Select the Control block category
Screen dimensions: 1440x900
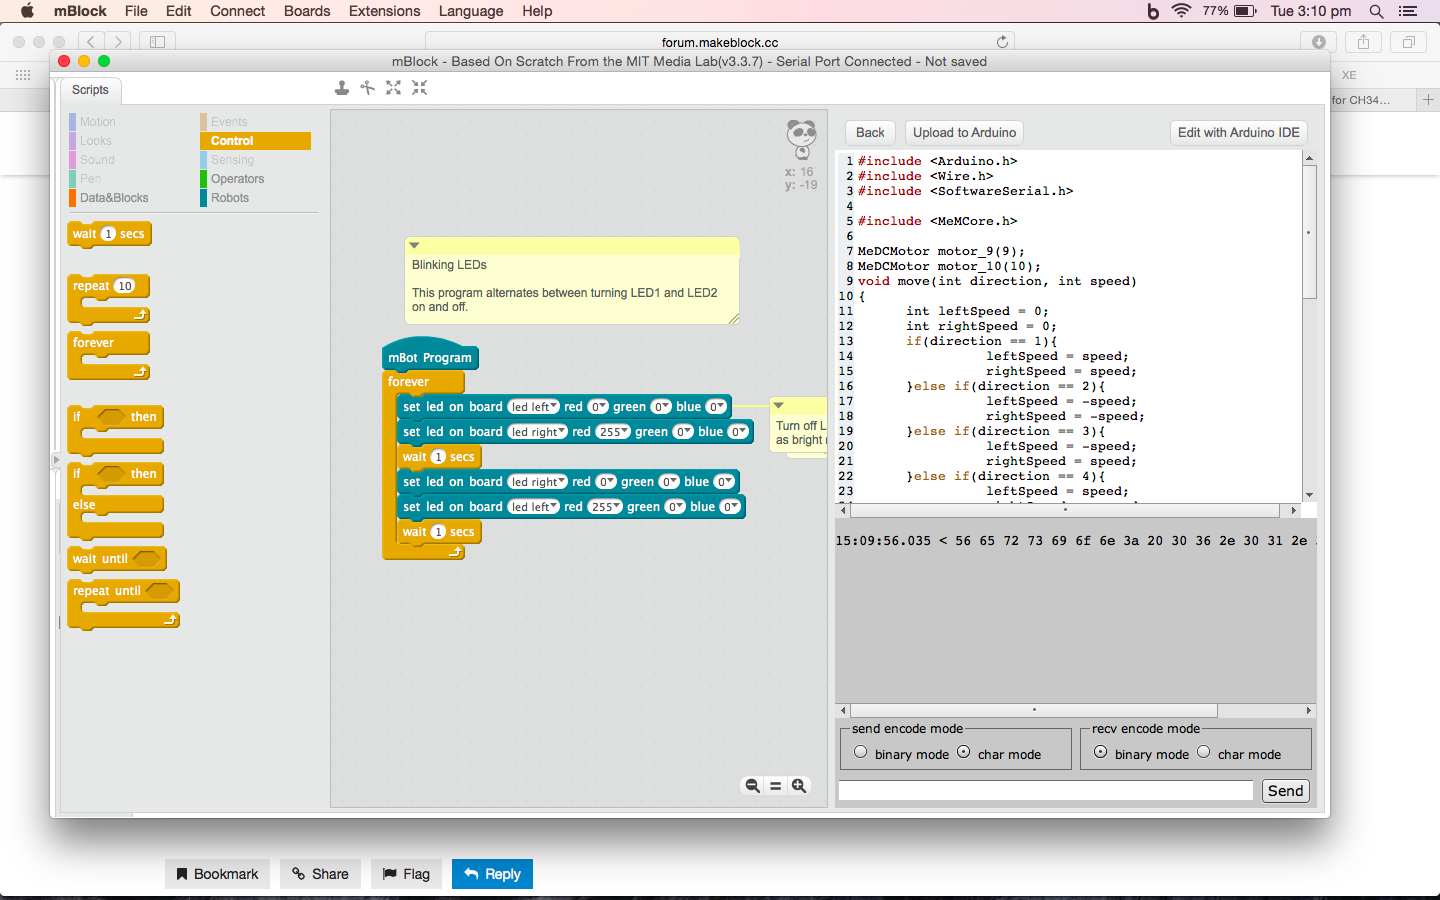255,141
